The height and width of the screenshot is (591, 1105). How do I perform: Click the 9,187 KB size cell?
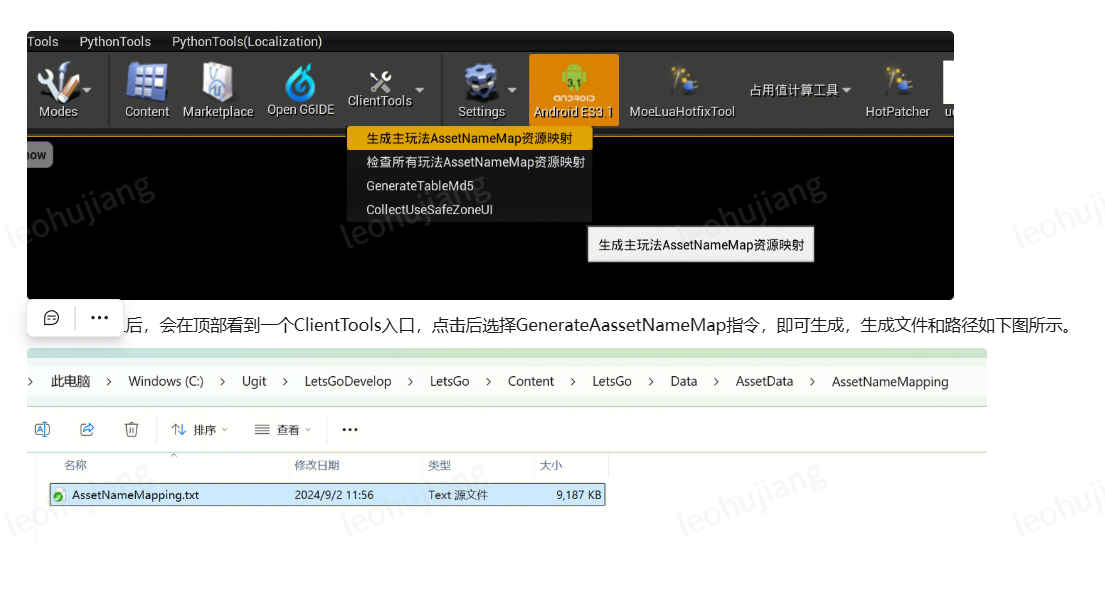579,494
